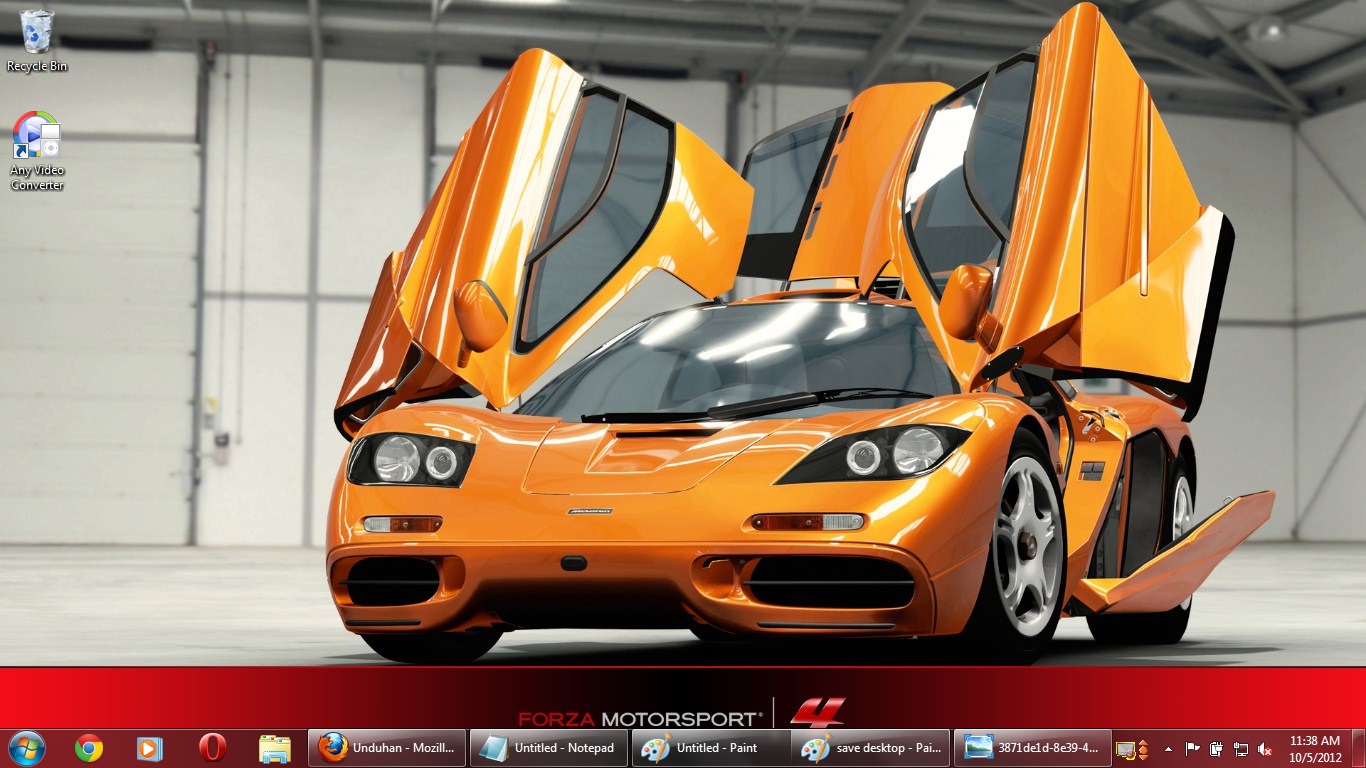
Task: Switch to Untitled - Notepad window
Action: click(x=549, y=748)
